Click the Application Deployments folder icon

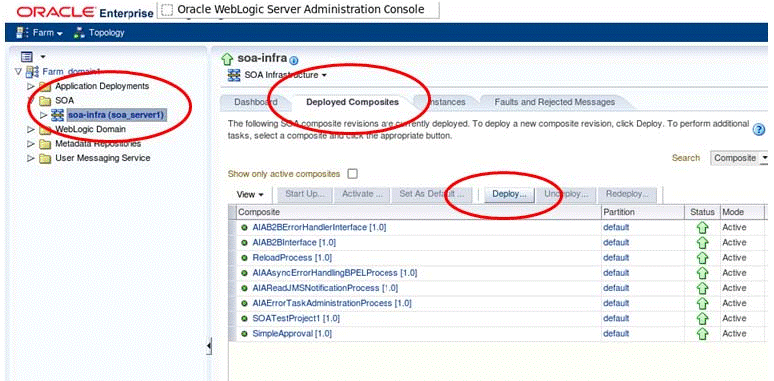click(x=45, y=86)
